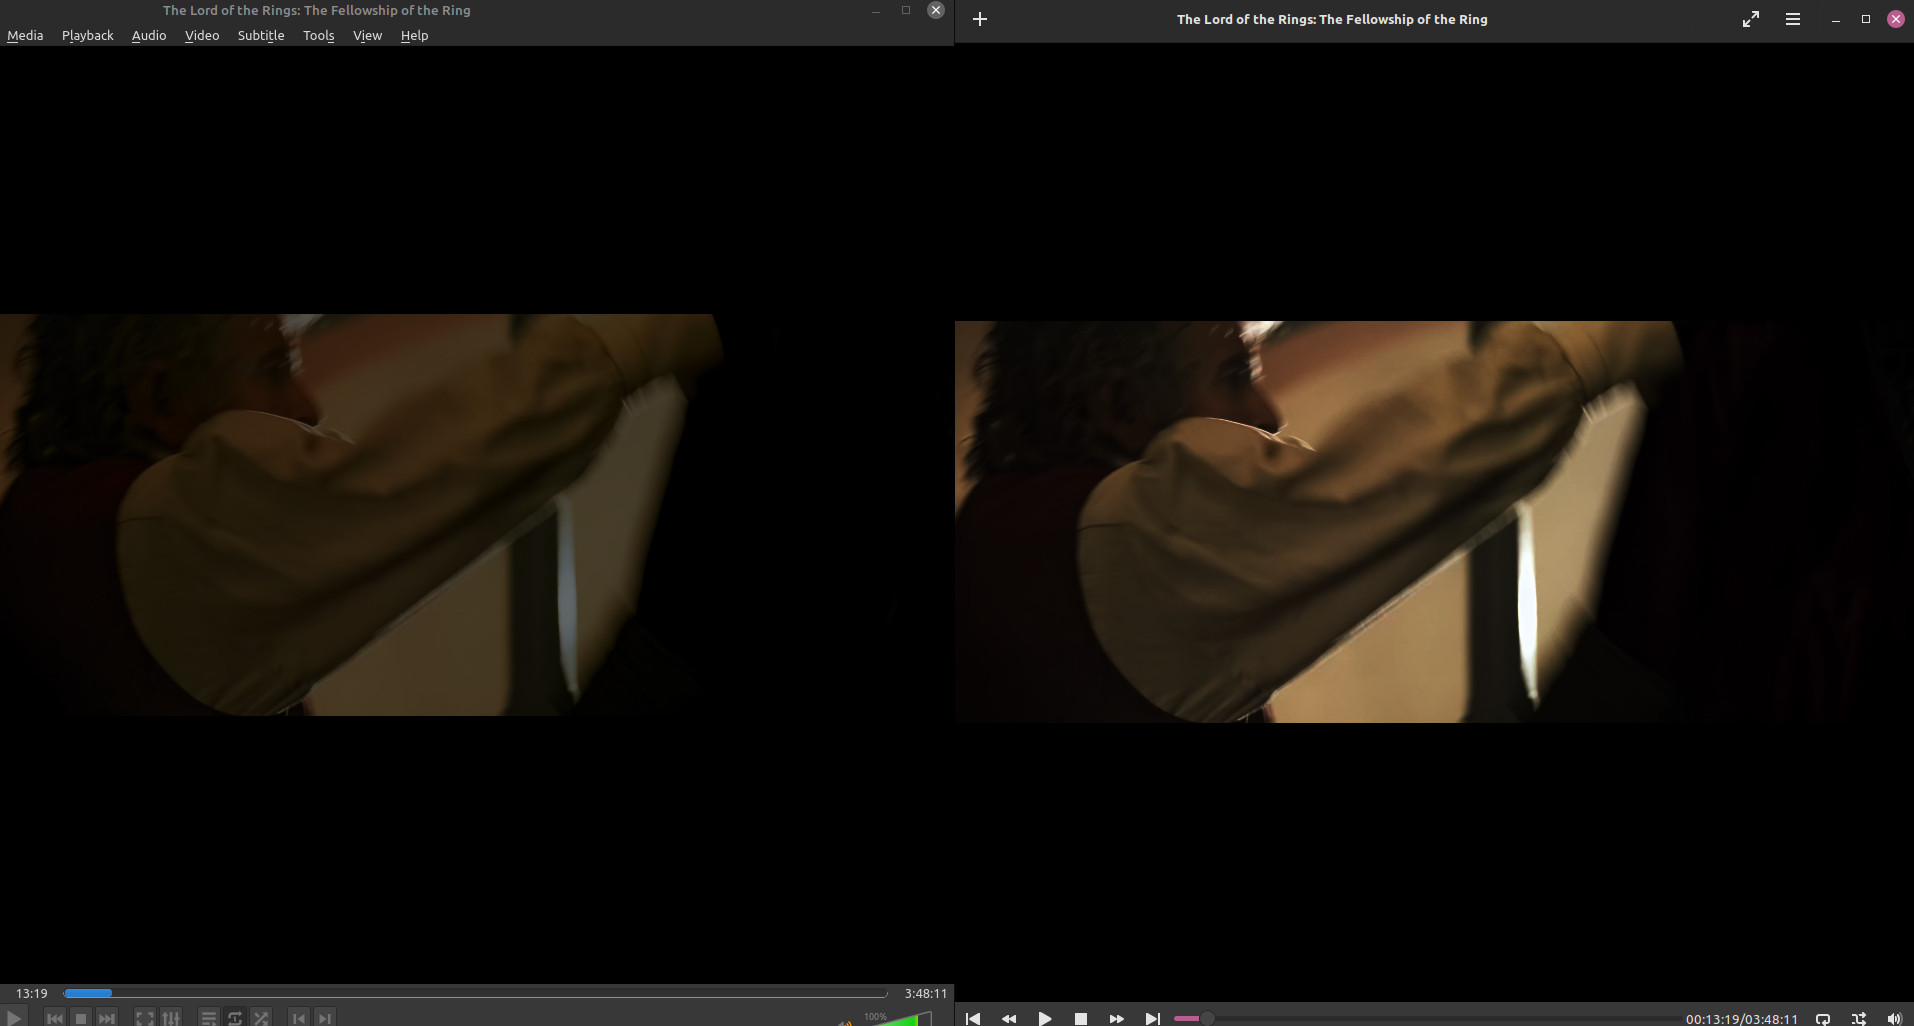Seek within the VLC blue progress bar
The image size is (1914, 1026).
(475, 993)
